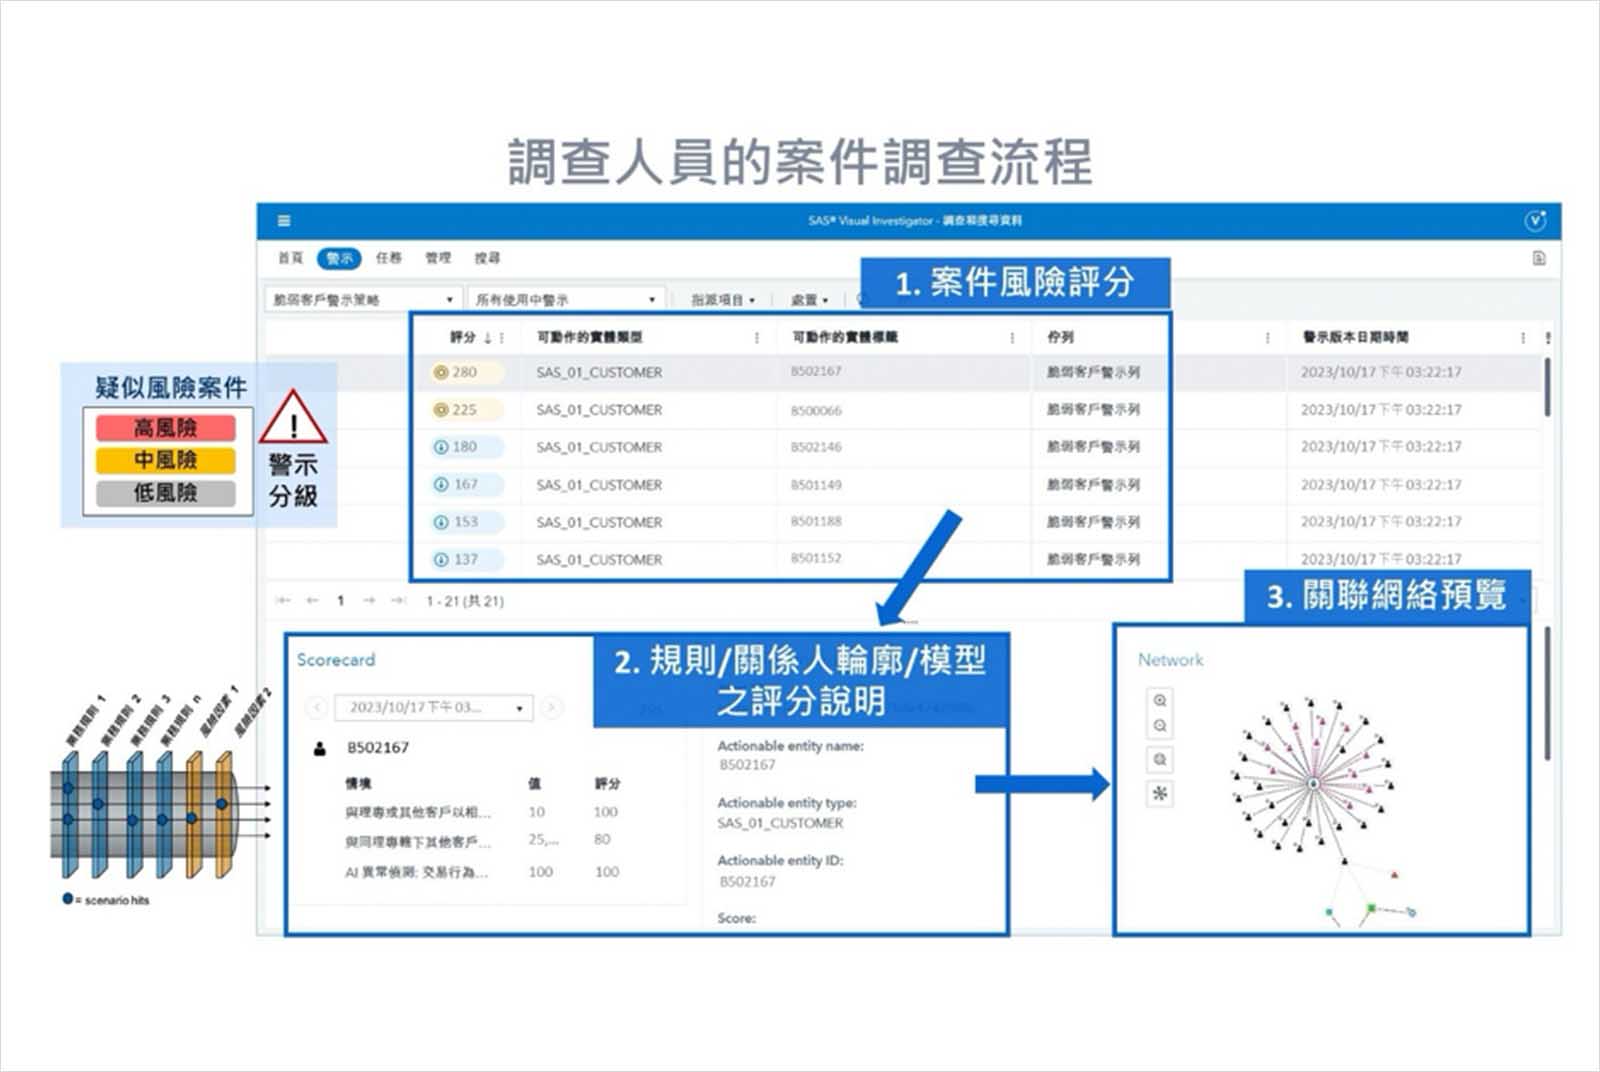
Task: Click the center node of the network graph
Action: point(1314,784)
